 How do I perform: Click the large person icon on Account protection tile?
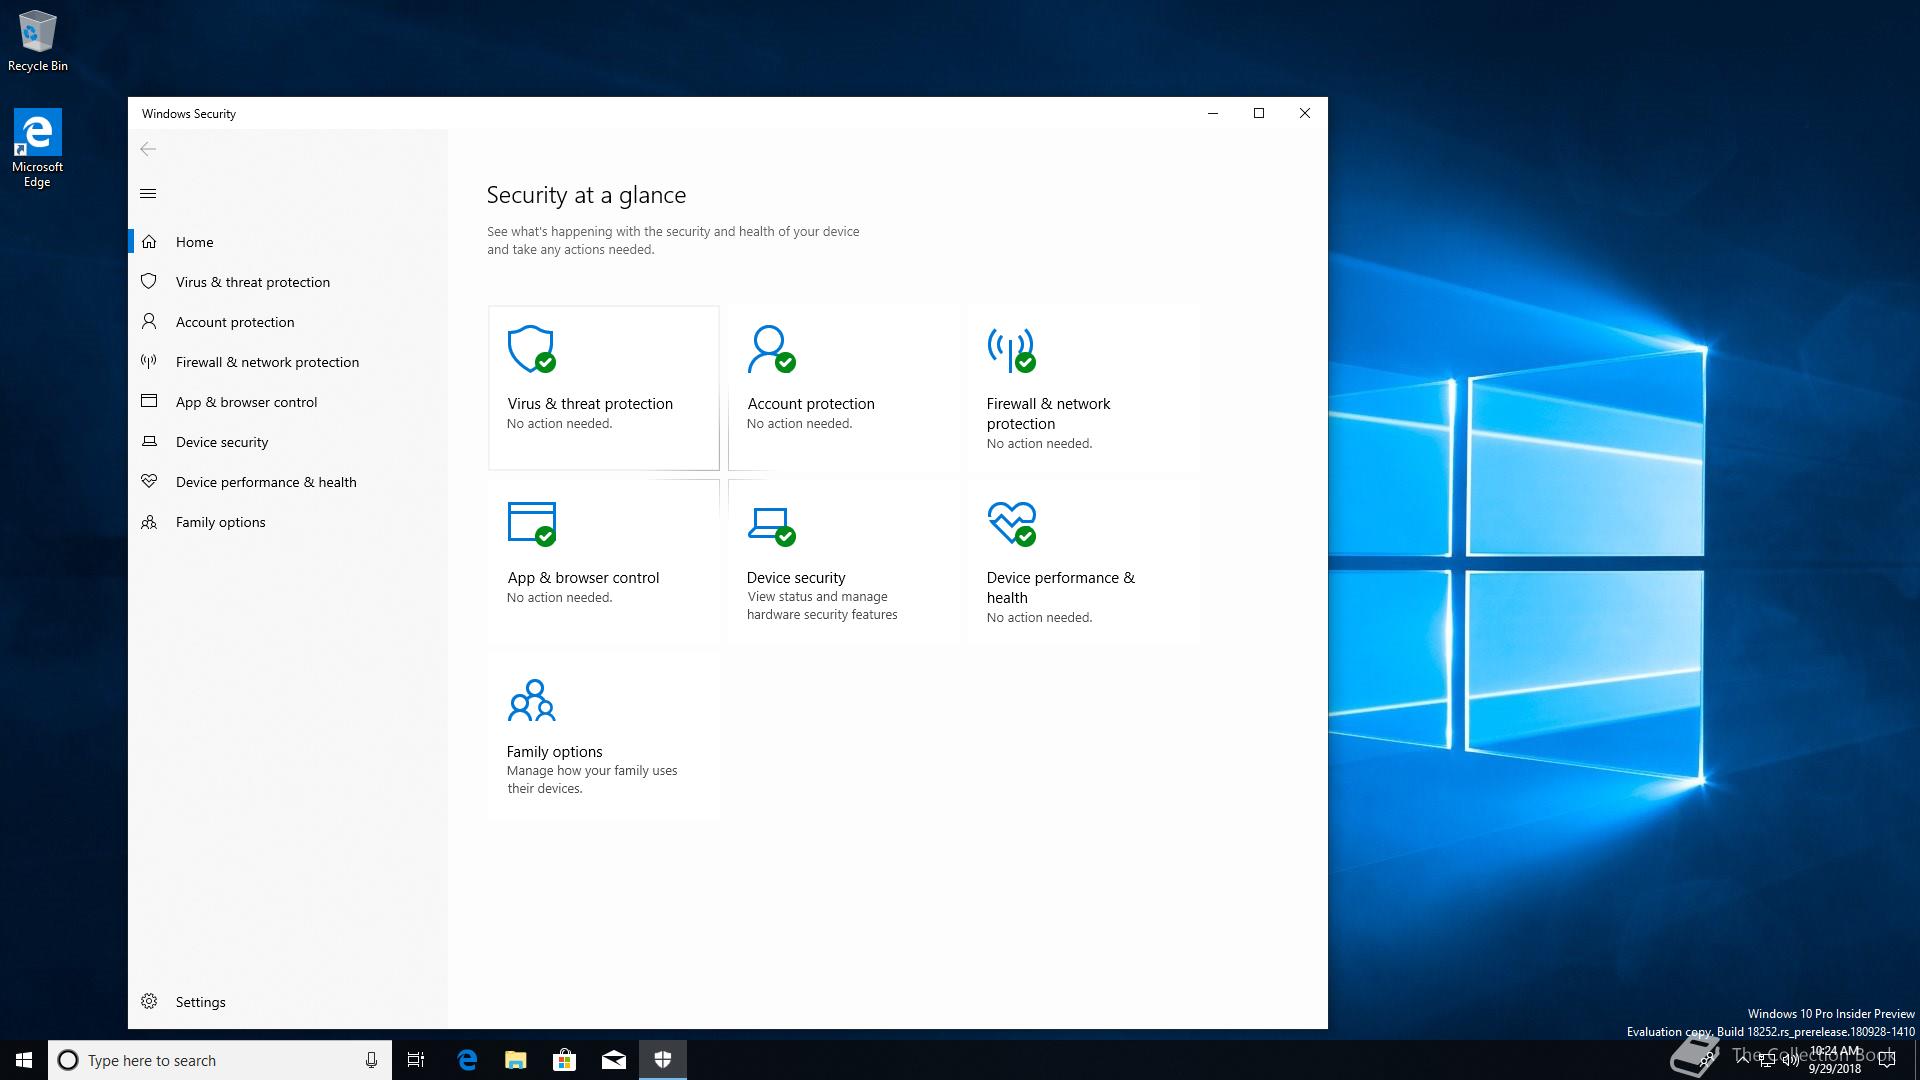click(x=771, y=349)
